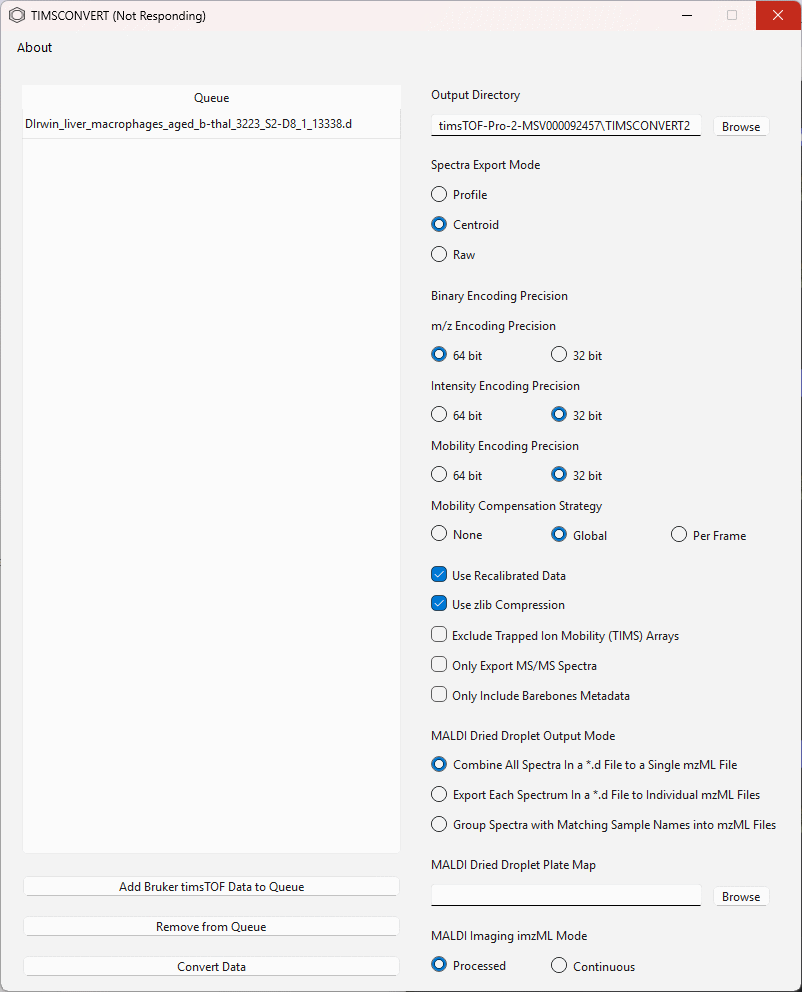Enable Exclude Trapped Ion Mobility Arrays
This screenshot has height=992, width=802.
pyautogui.click(x=439, y=635)
